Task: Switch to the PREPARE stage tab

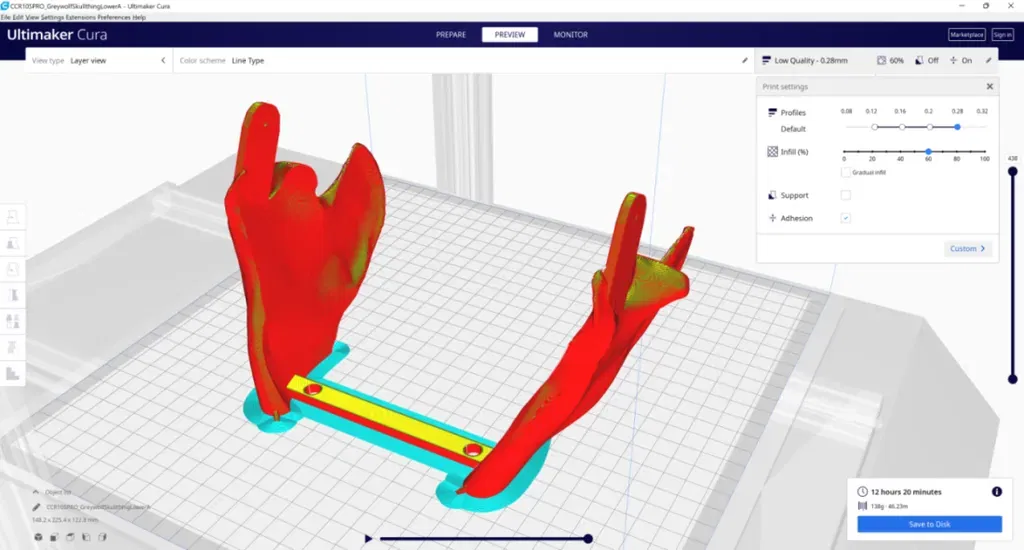Action: [451, 35]
